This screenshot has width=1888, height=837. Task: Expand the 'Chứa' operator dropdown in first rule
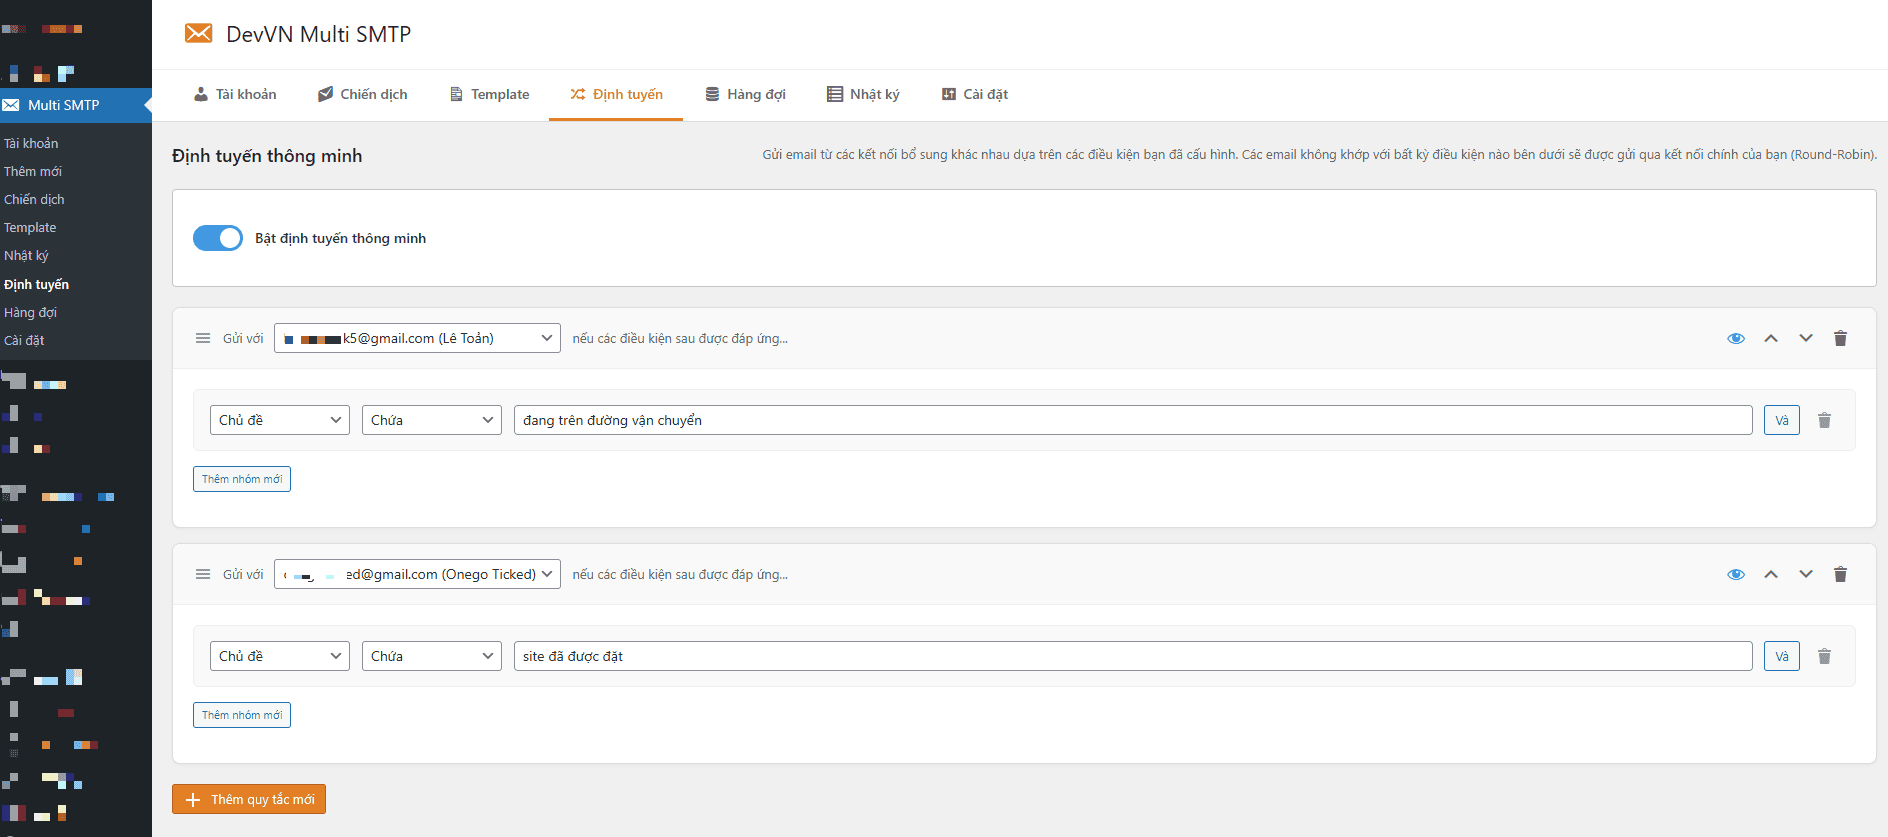[x=431, y=420]
